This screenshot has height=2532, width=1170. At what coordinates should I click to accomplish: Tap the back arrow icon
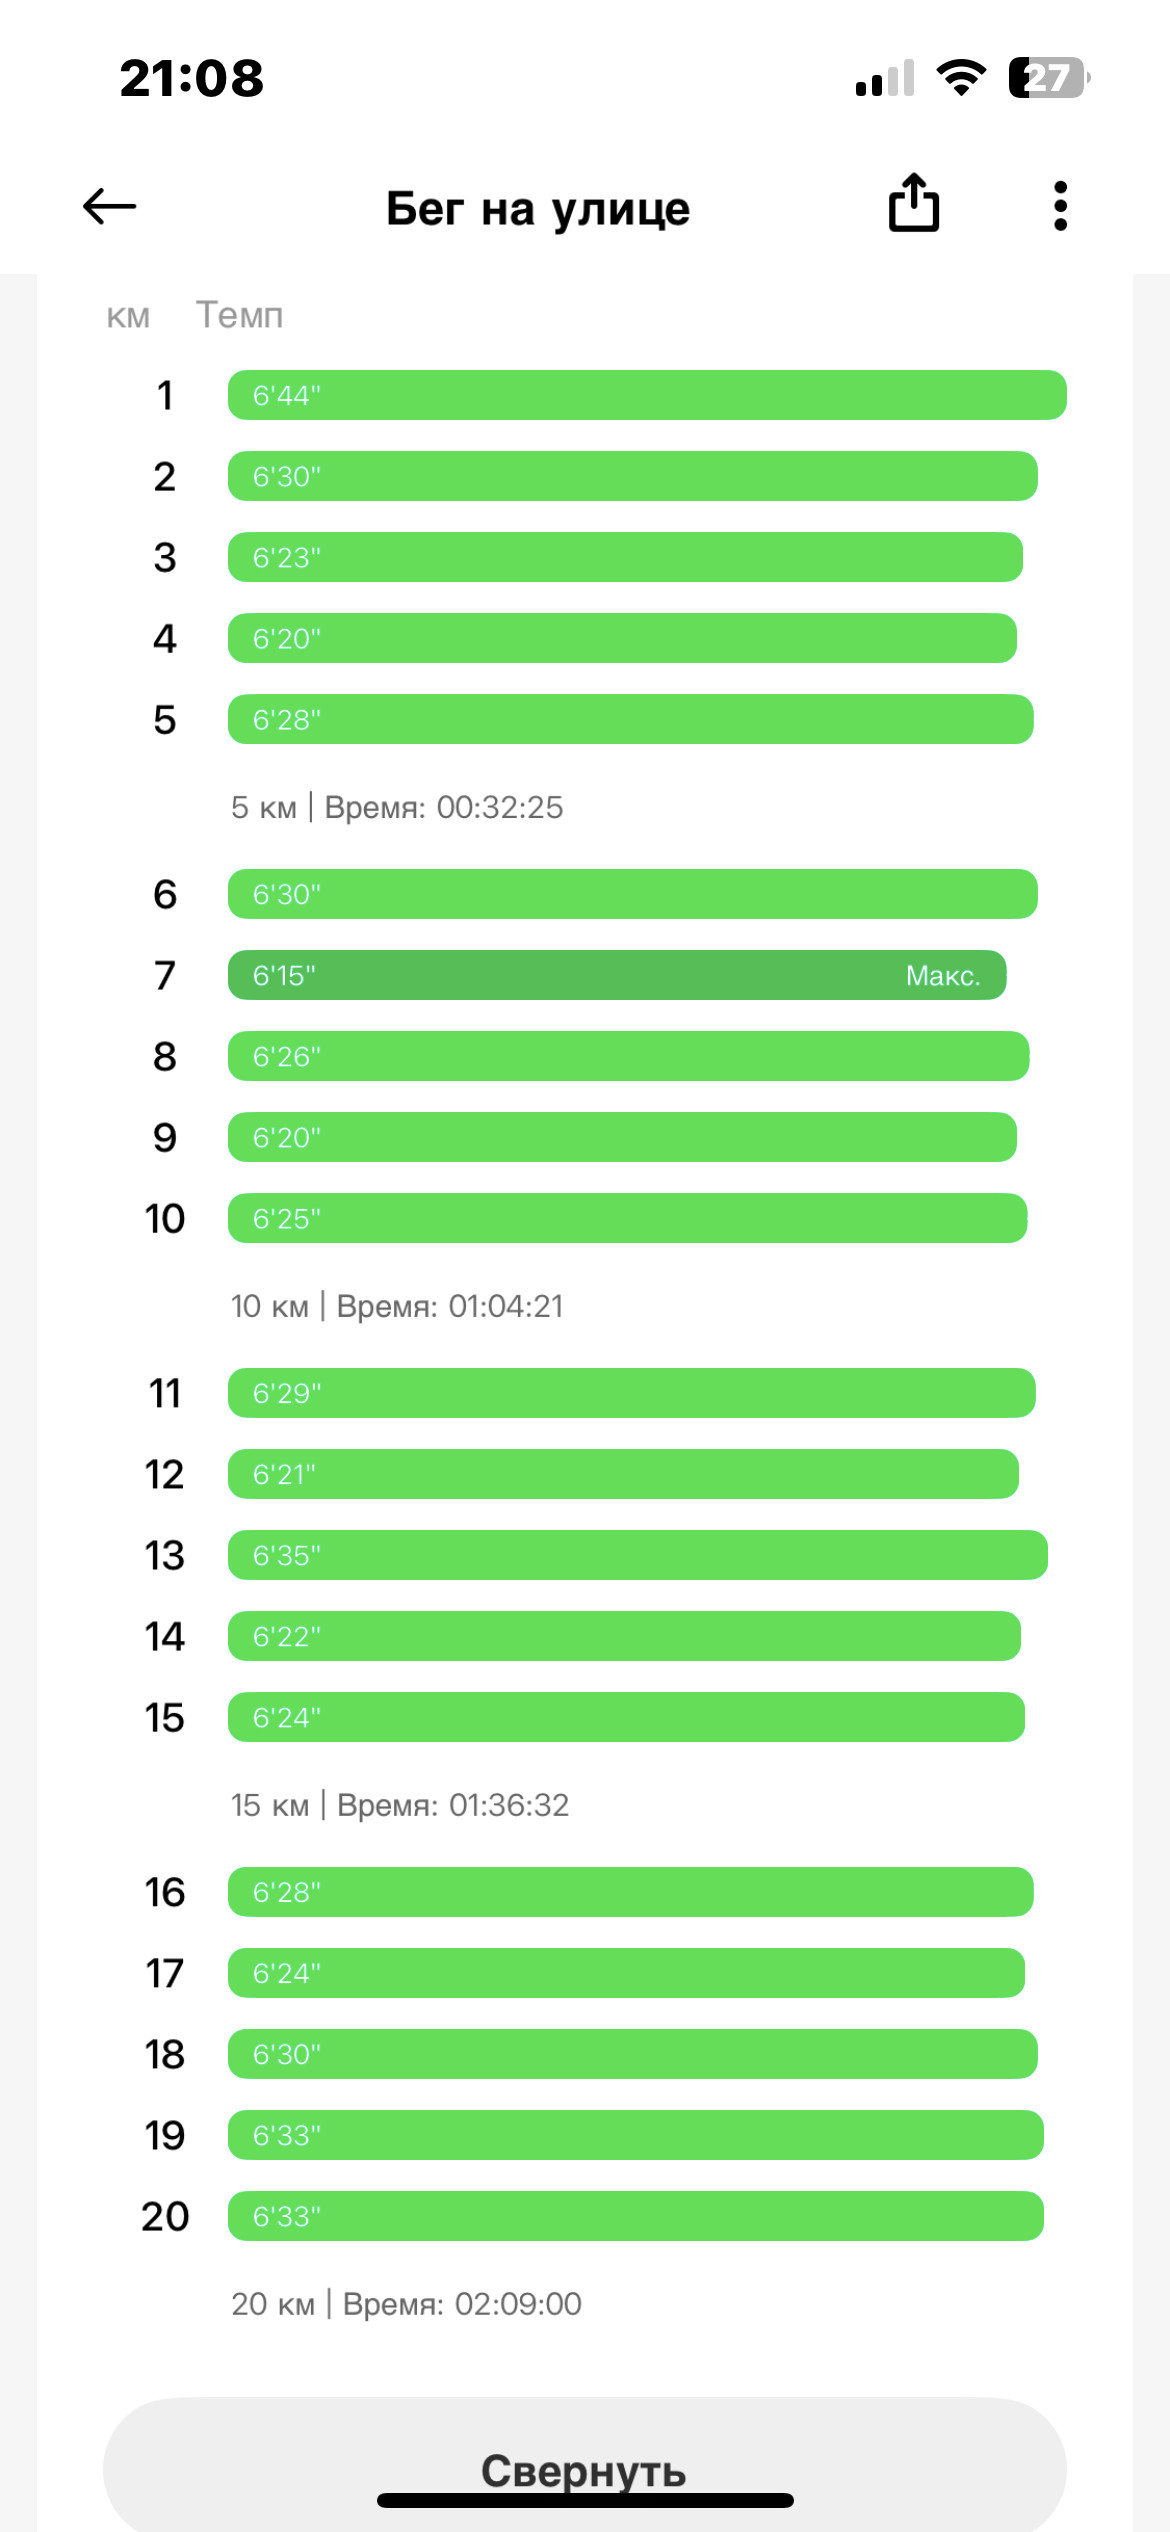click(109, 207)
